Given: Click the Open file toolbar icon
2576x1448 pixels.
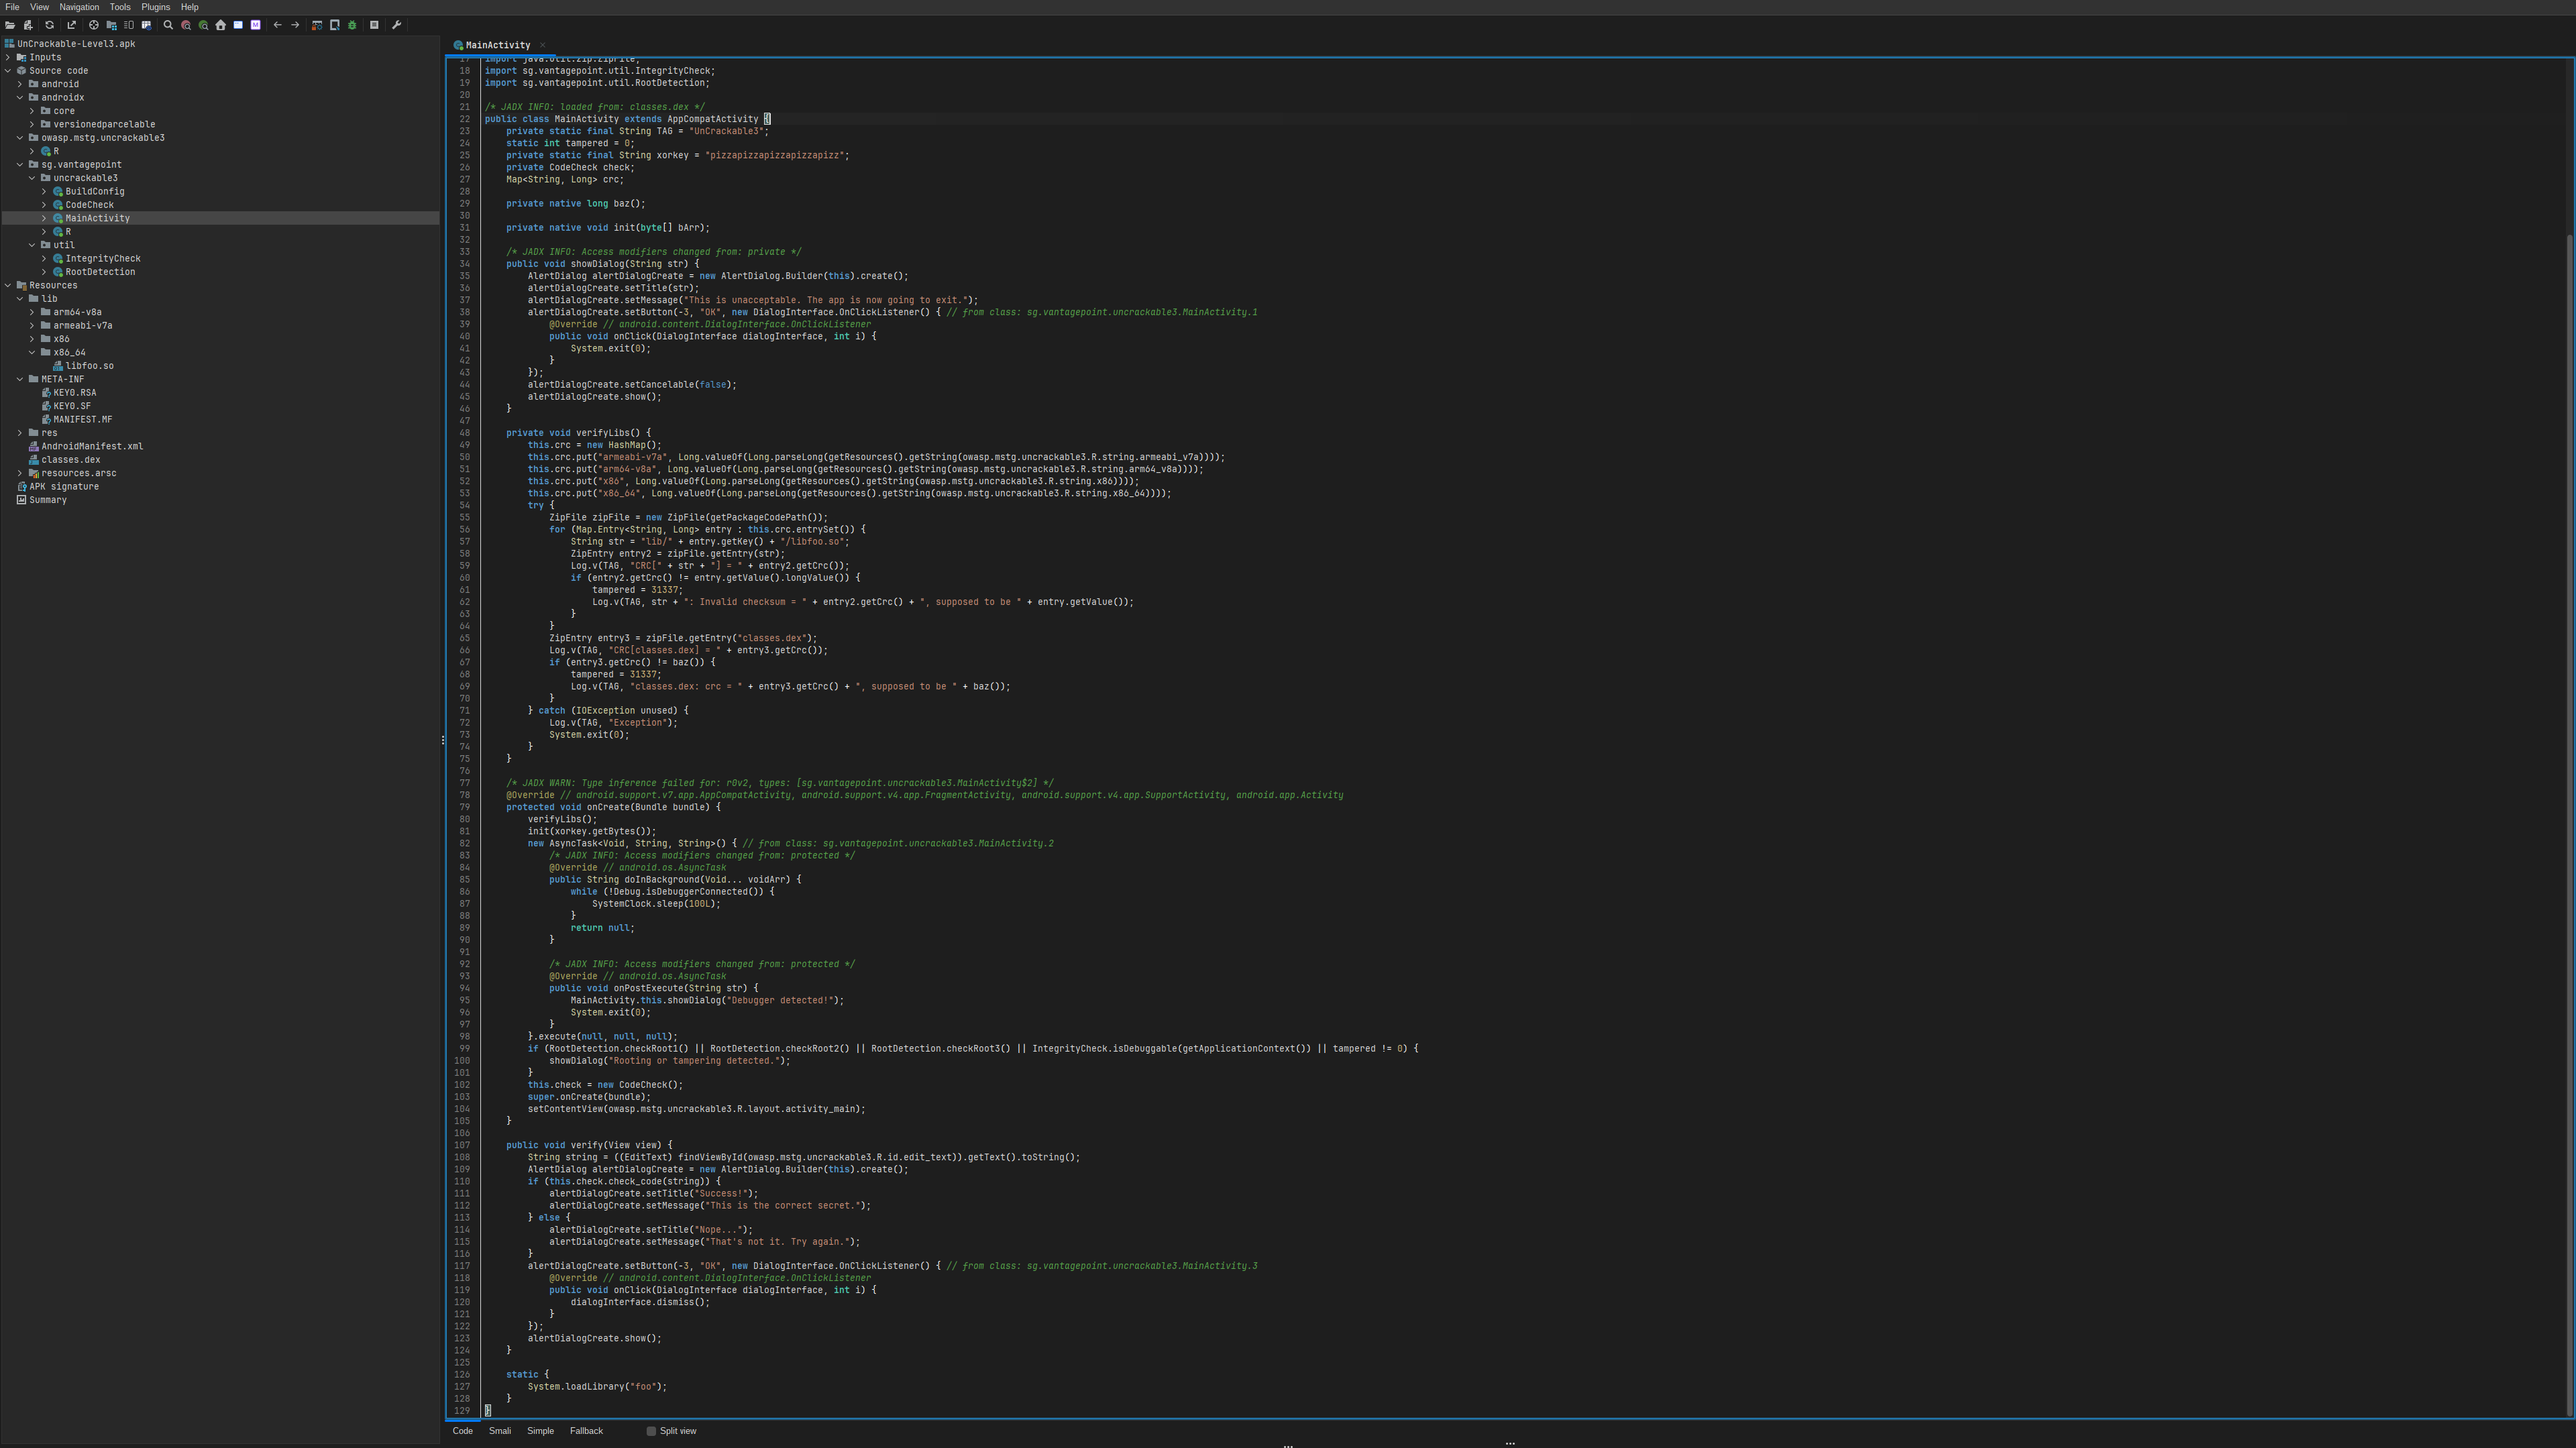Looking at the screenshot, I should point(10,25).
